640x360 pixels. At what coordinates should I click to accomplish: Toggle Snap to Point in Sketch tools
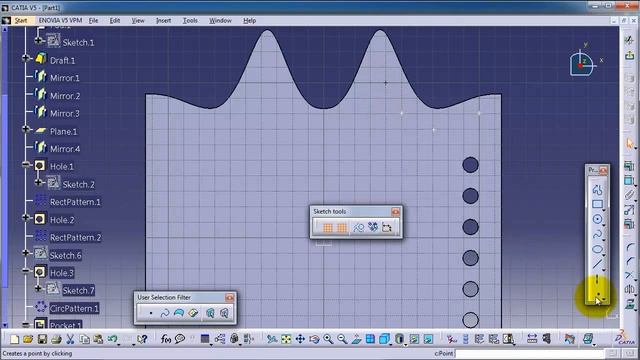click(x=342, y=227)
